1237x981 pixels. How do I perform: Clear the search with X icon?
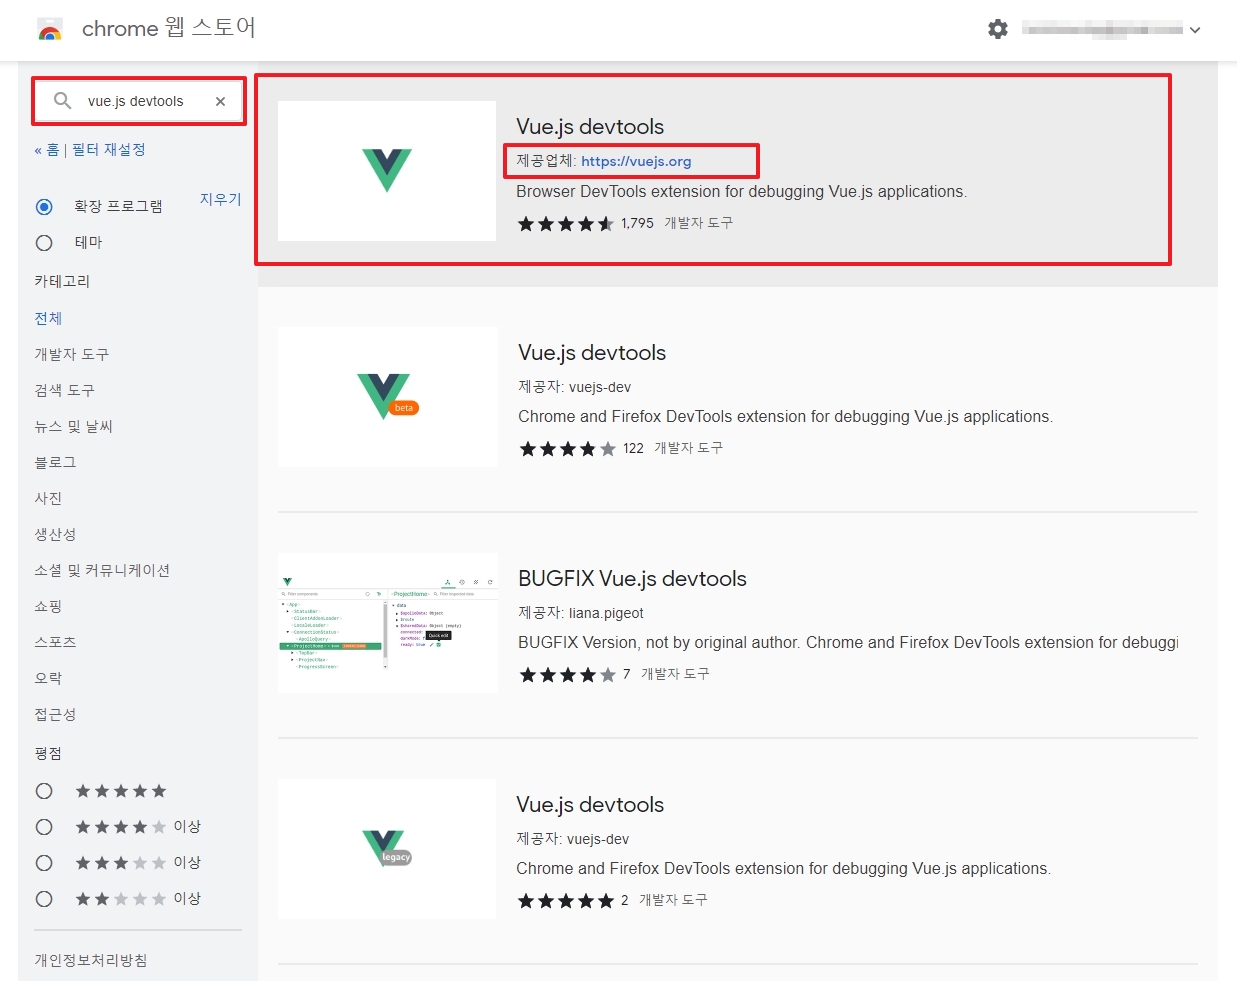[x=220, y=101]
